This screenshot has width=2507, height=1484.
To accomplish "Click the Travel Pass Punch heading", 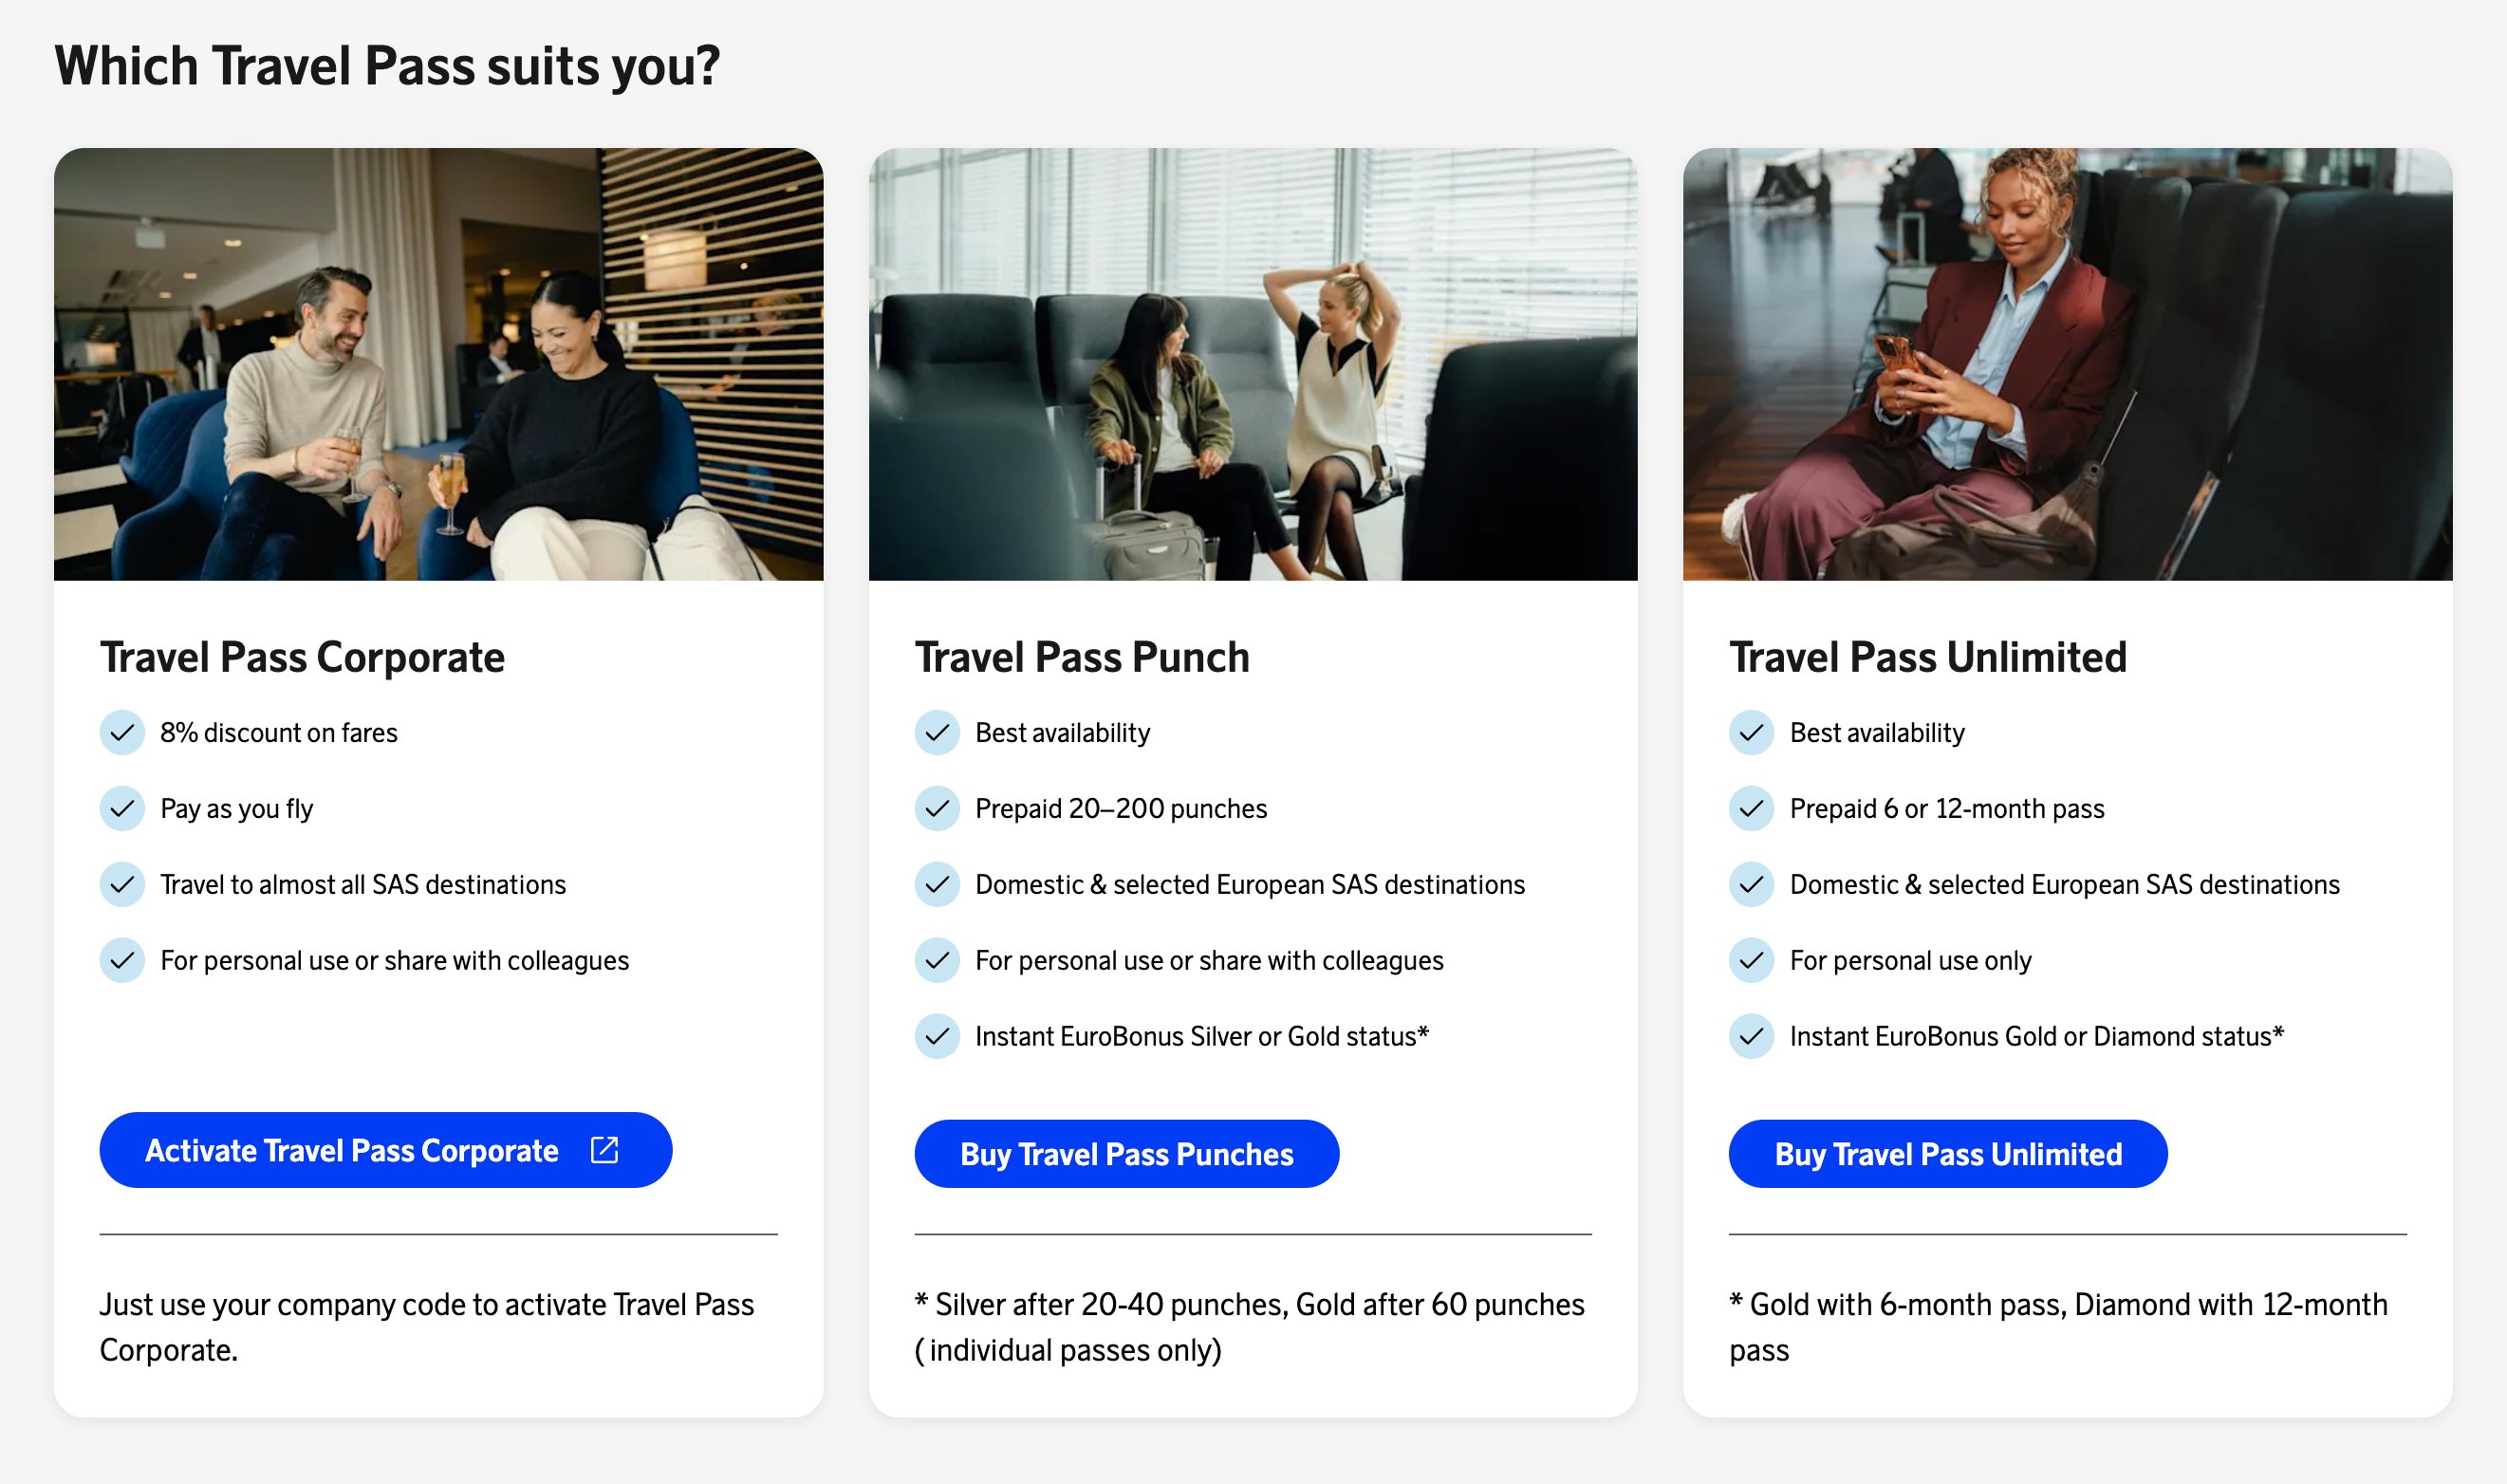I will click(1082, 658).
